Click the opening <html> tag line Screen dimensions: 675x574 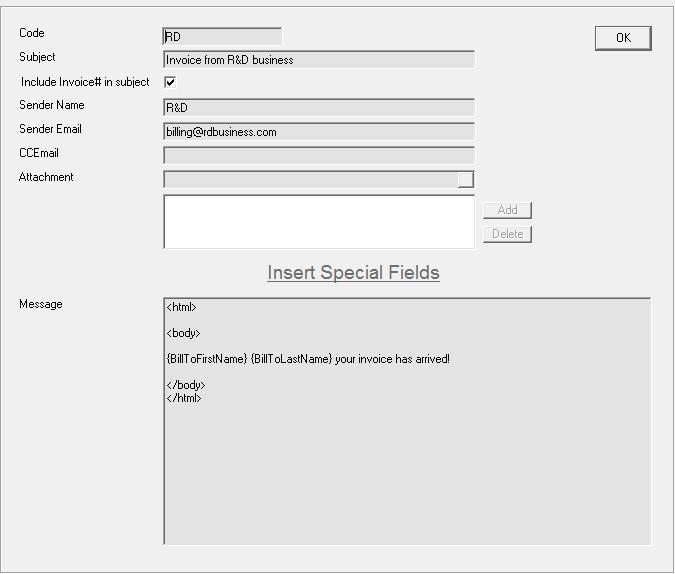coord(181,307)
